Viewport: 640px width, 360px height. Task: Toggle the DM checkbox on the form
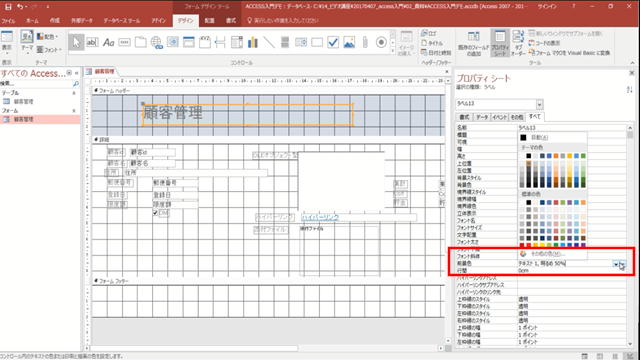(x=155, y=213)
